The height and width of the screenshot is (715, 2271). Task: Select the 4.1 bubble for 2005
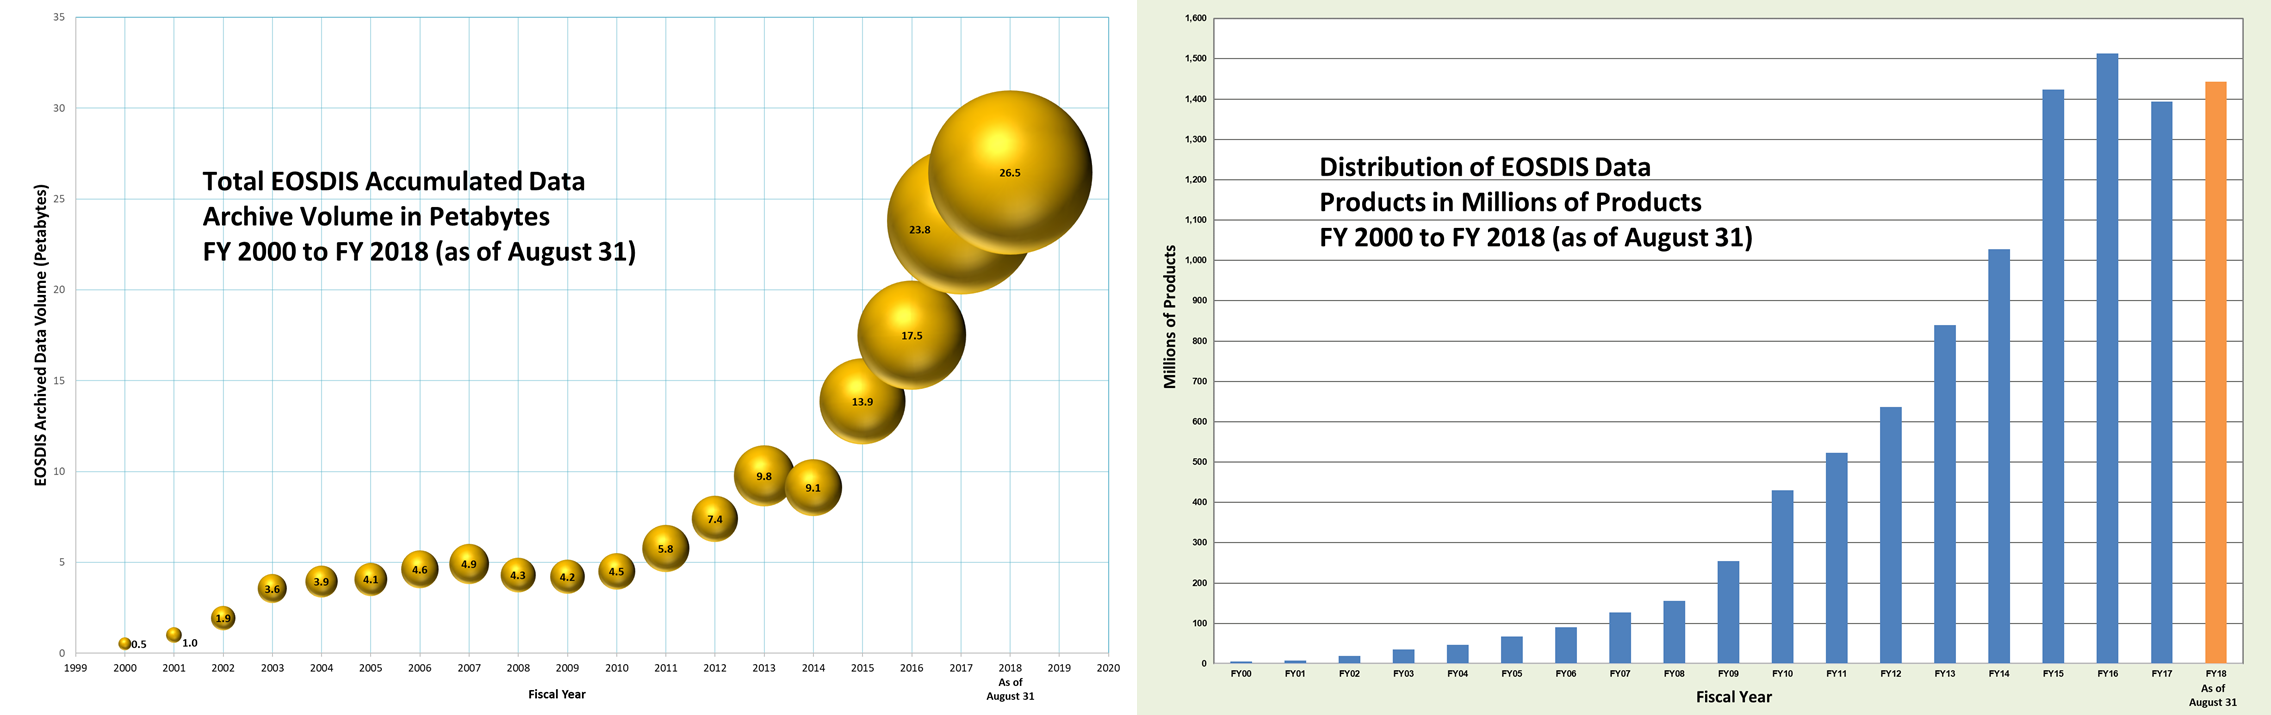[371, 579]
